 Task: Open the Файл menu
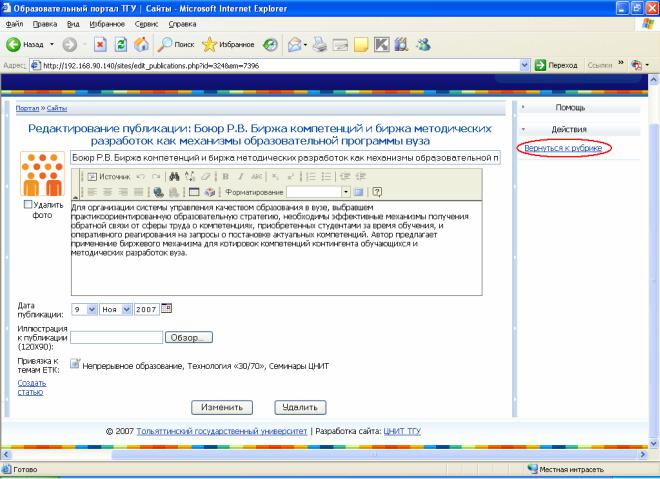pyautogui.click(x=14, y=24)
